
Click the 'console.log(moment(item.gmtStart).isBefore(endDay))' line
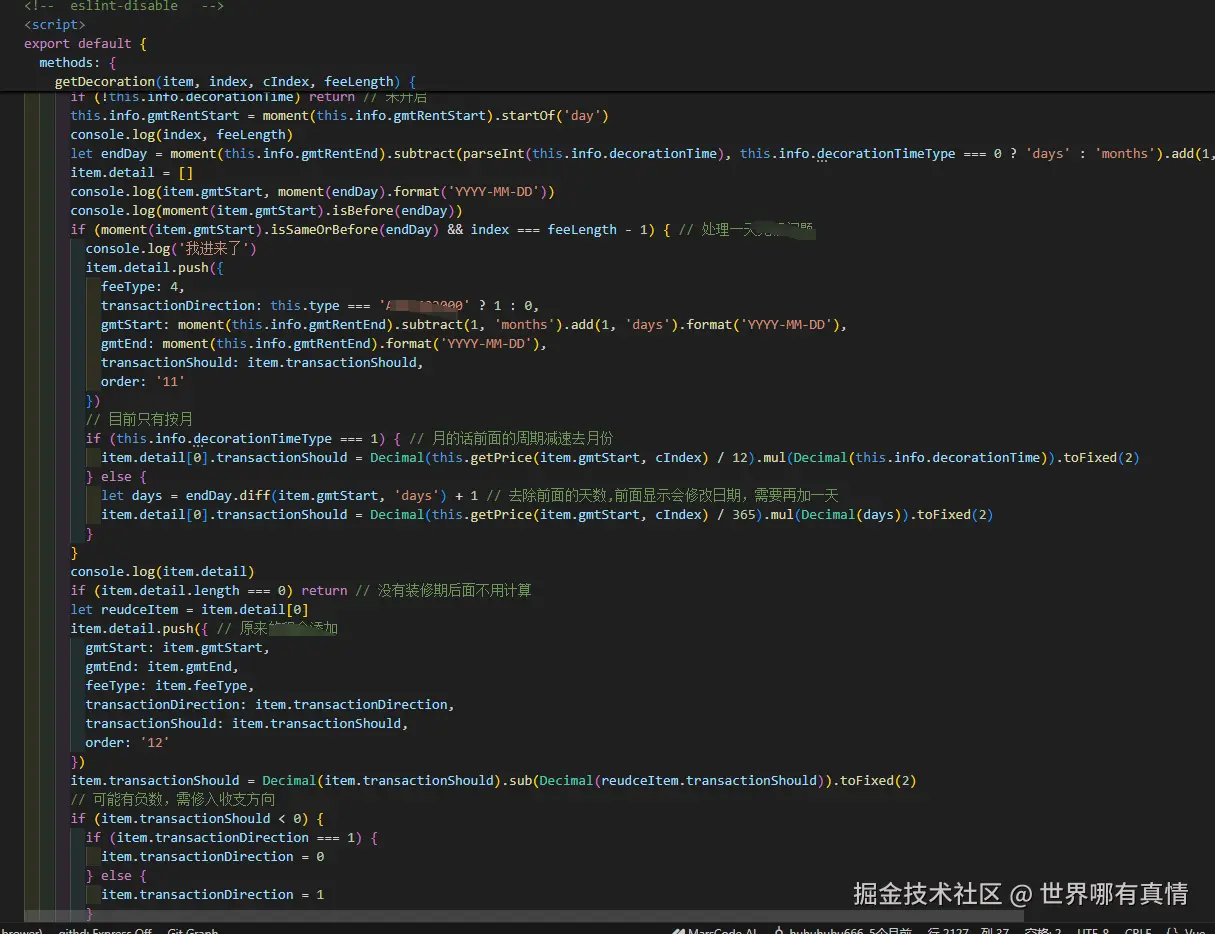click(266, 210)
